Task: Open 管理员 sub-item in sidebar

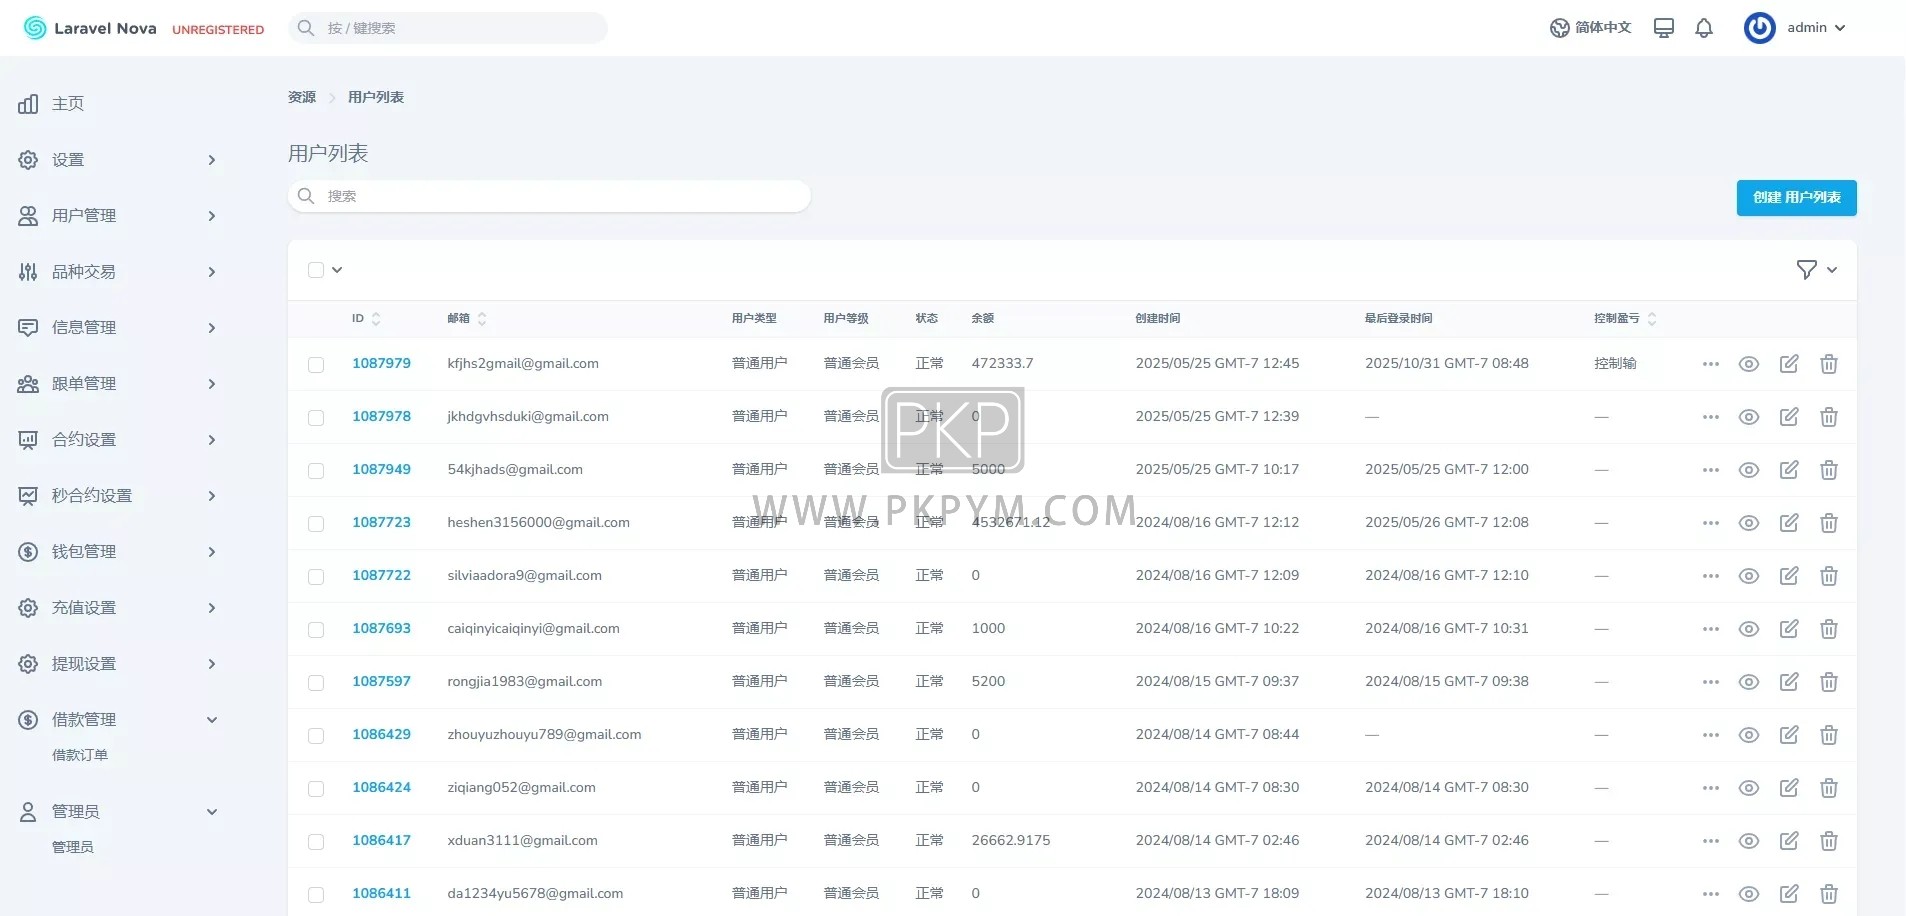Action: click(73, 847)
